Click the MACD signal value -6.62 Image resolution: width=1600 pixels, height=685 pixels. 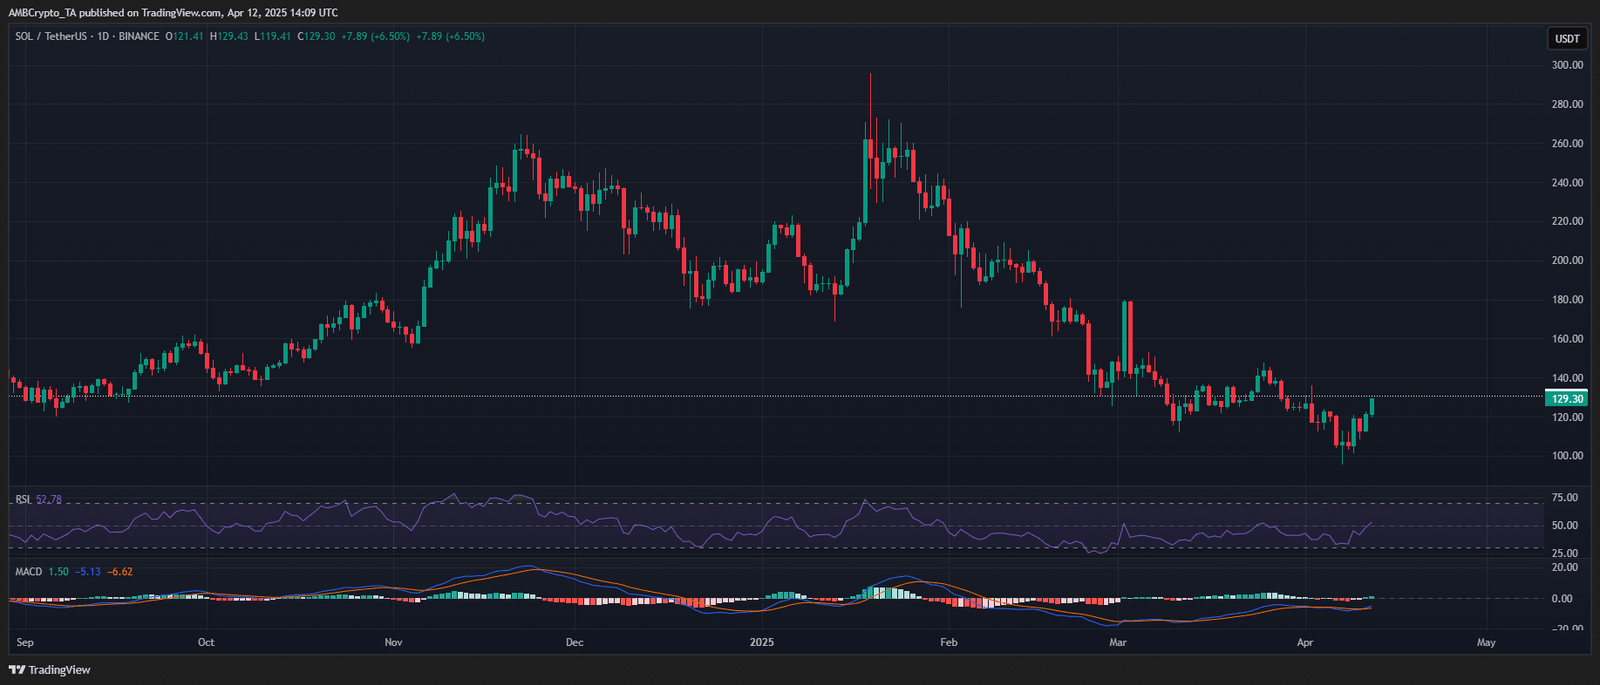(120, 571)
